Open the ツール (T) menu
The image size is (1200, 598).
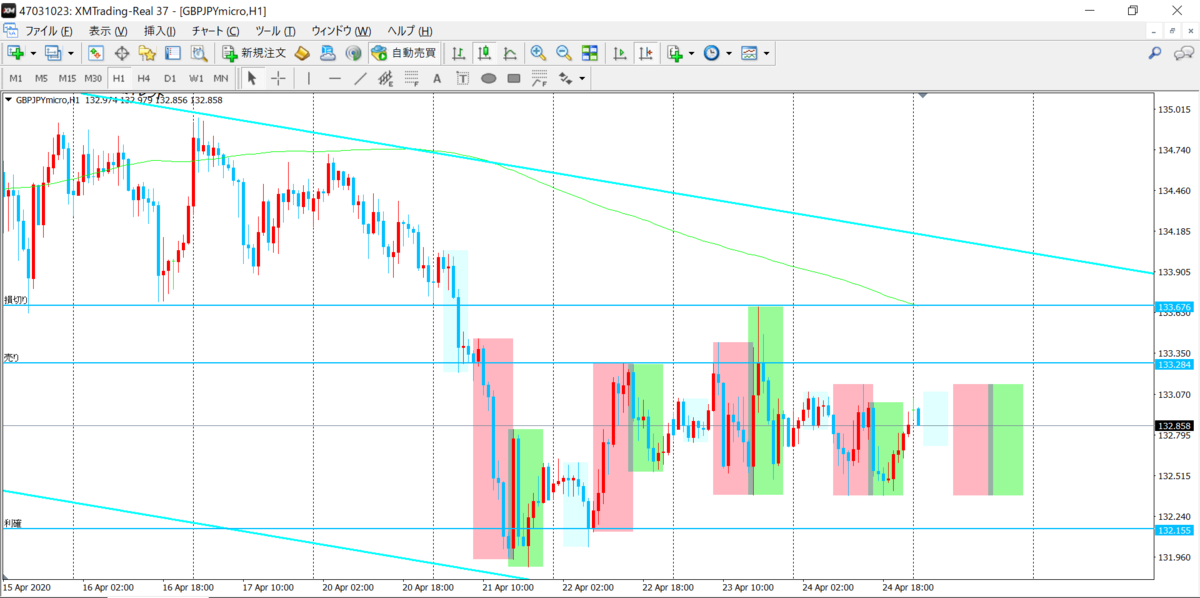tap(275, 31)
